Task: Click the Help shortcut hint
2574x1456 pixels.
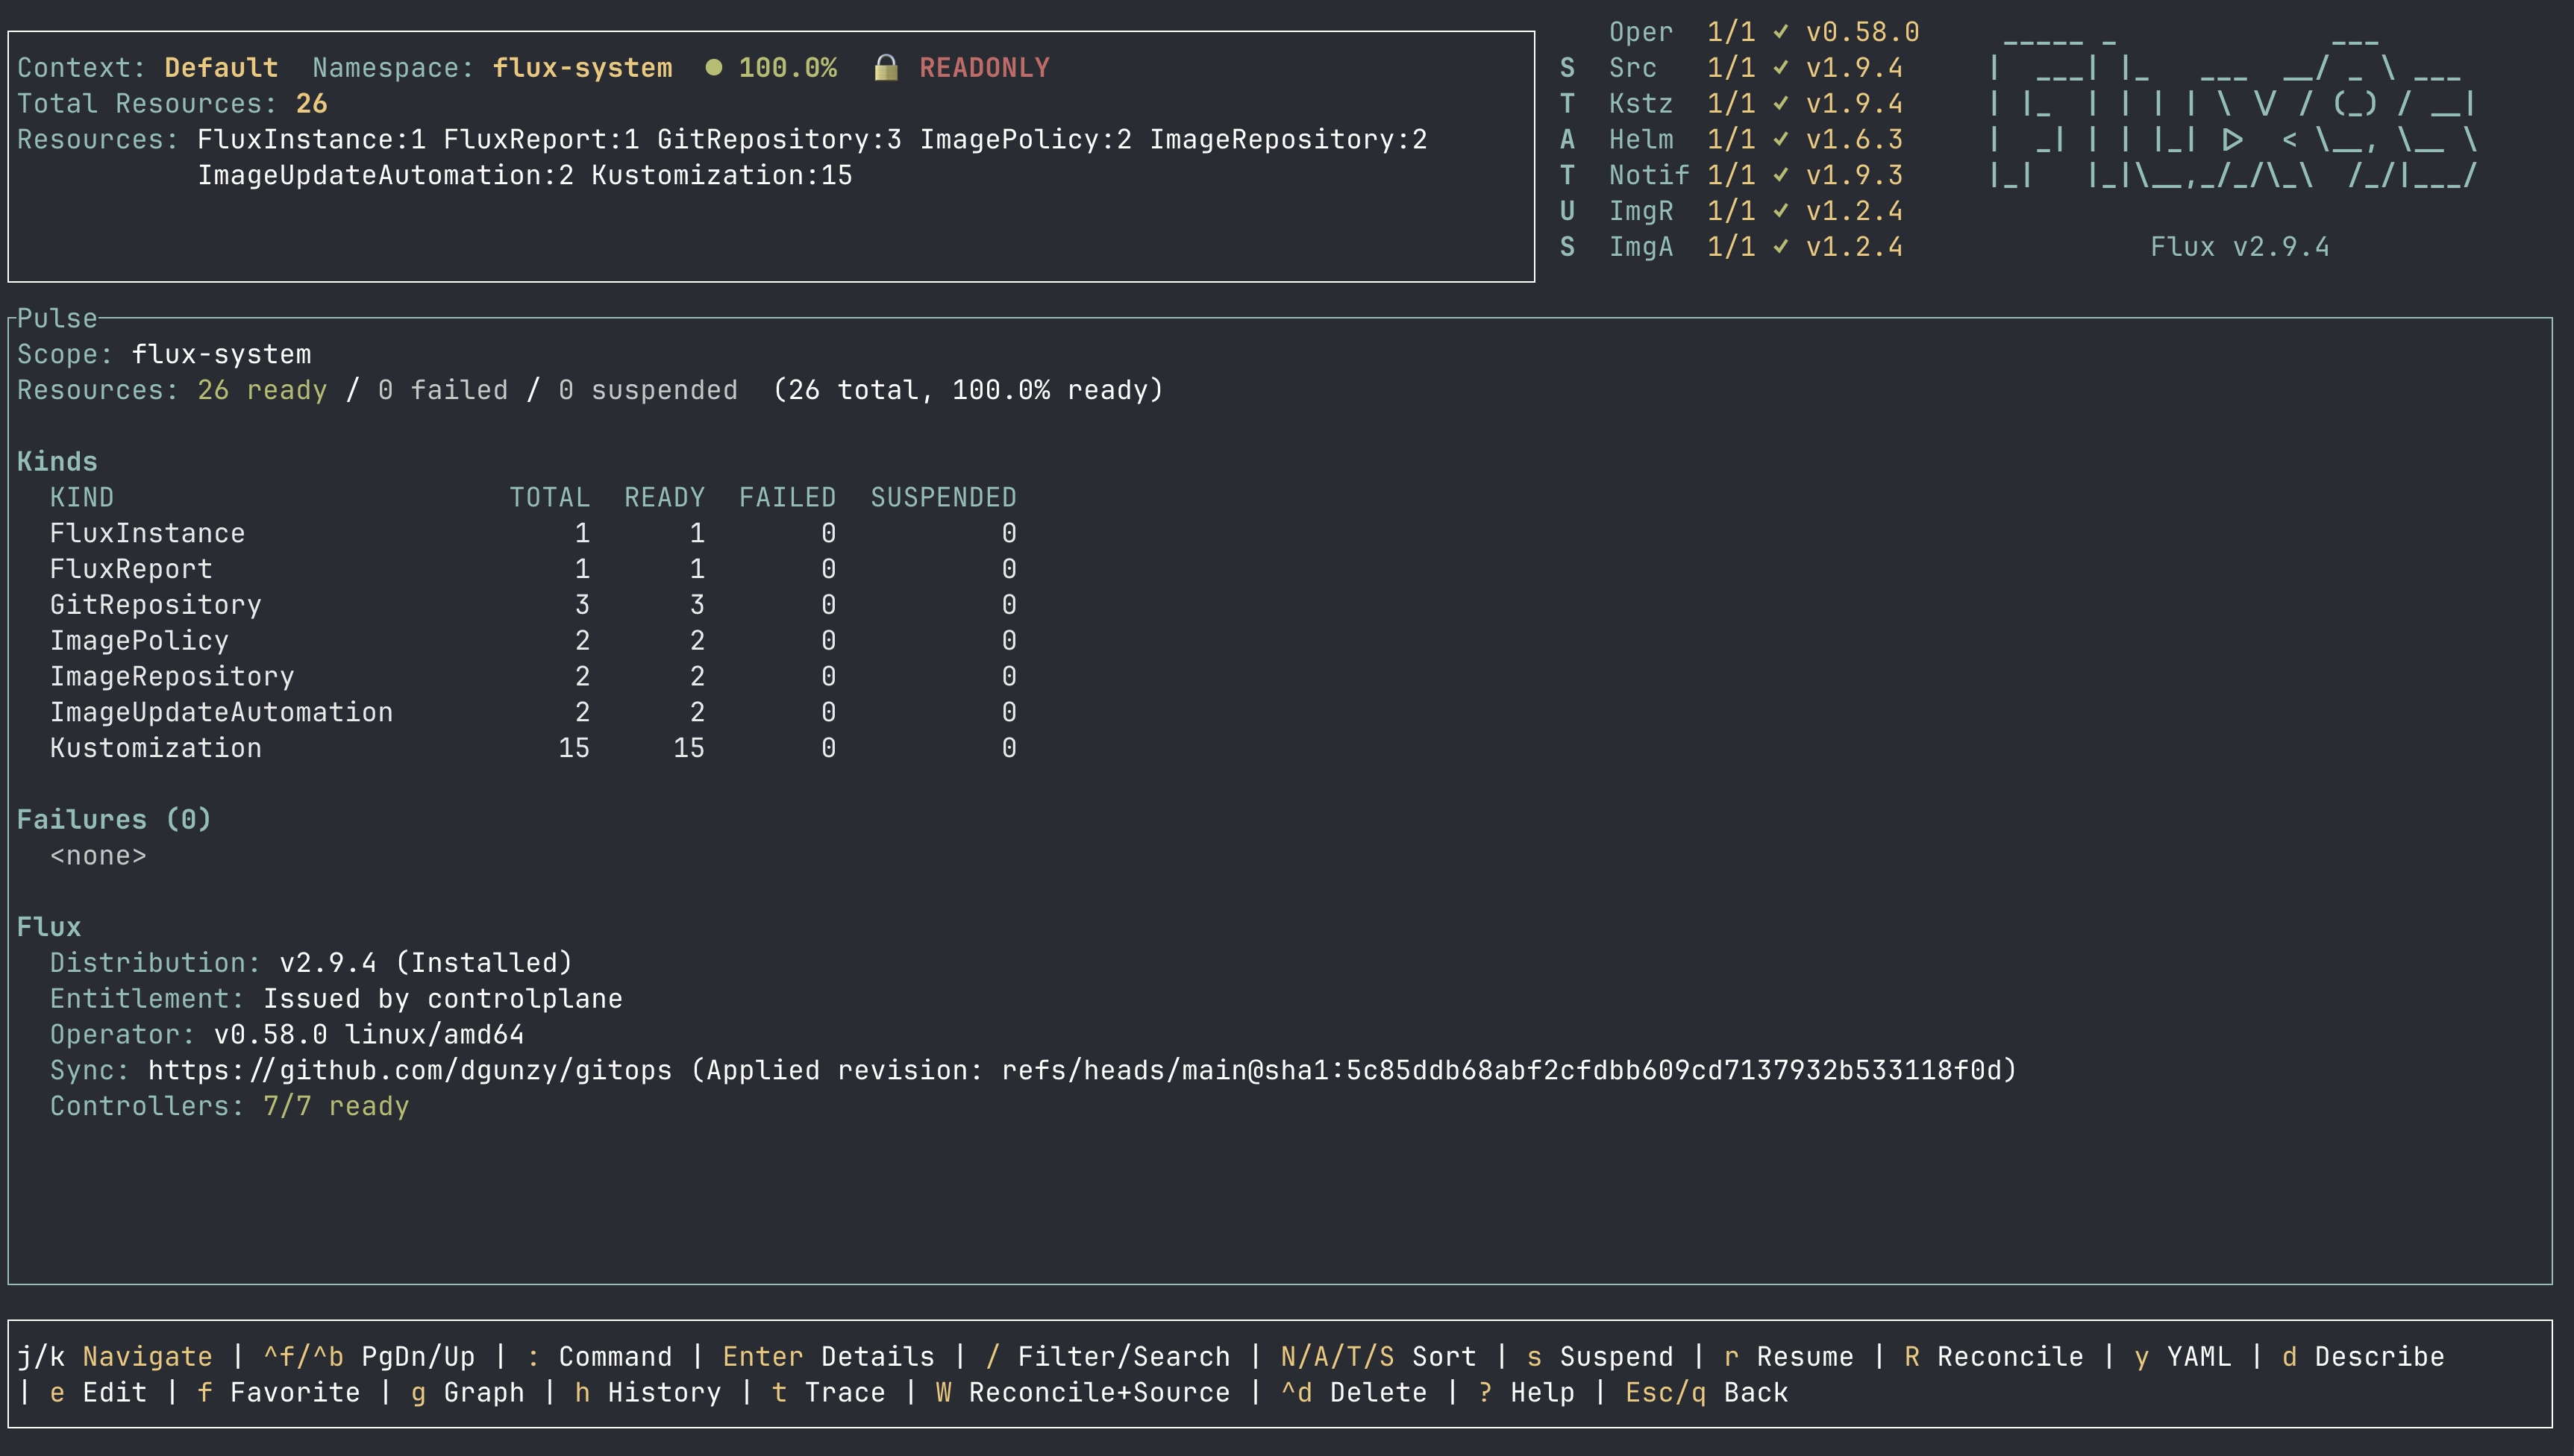Action: (x=1526, y=1393)
